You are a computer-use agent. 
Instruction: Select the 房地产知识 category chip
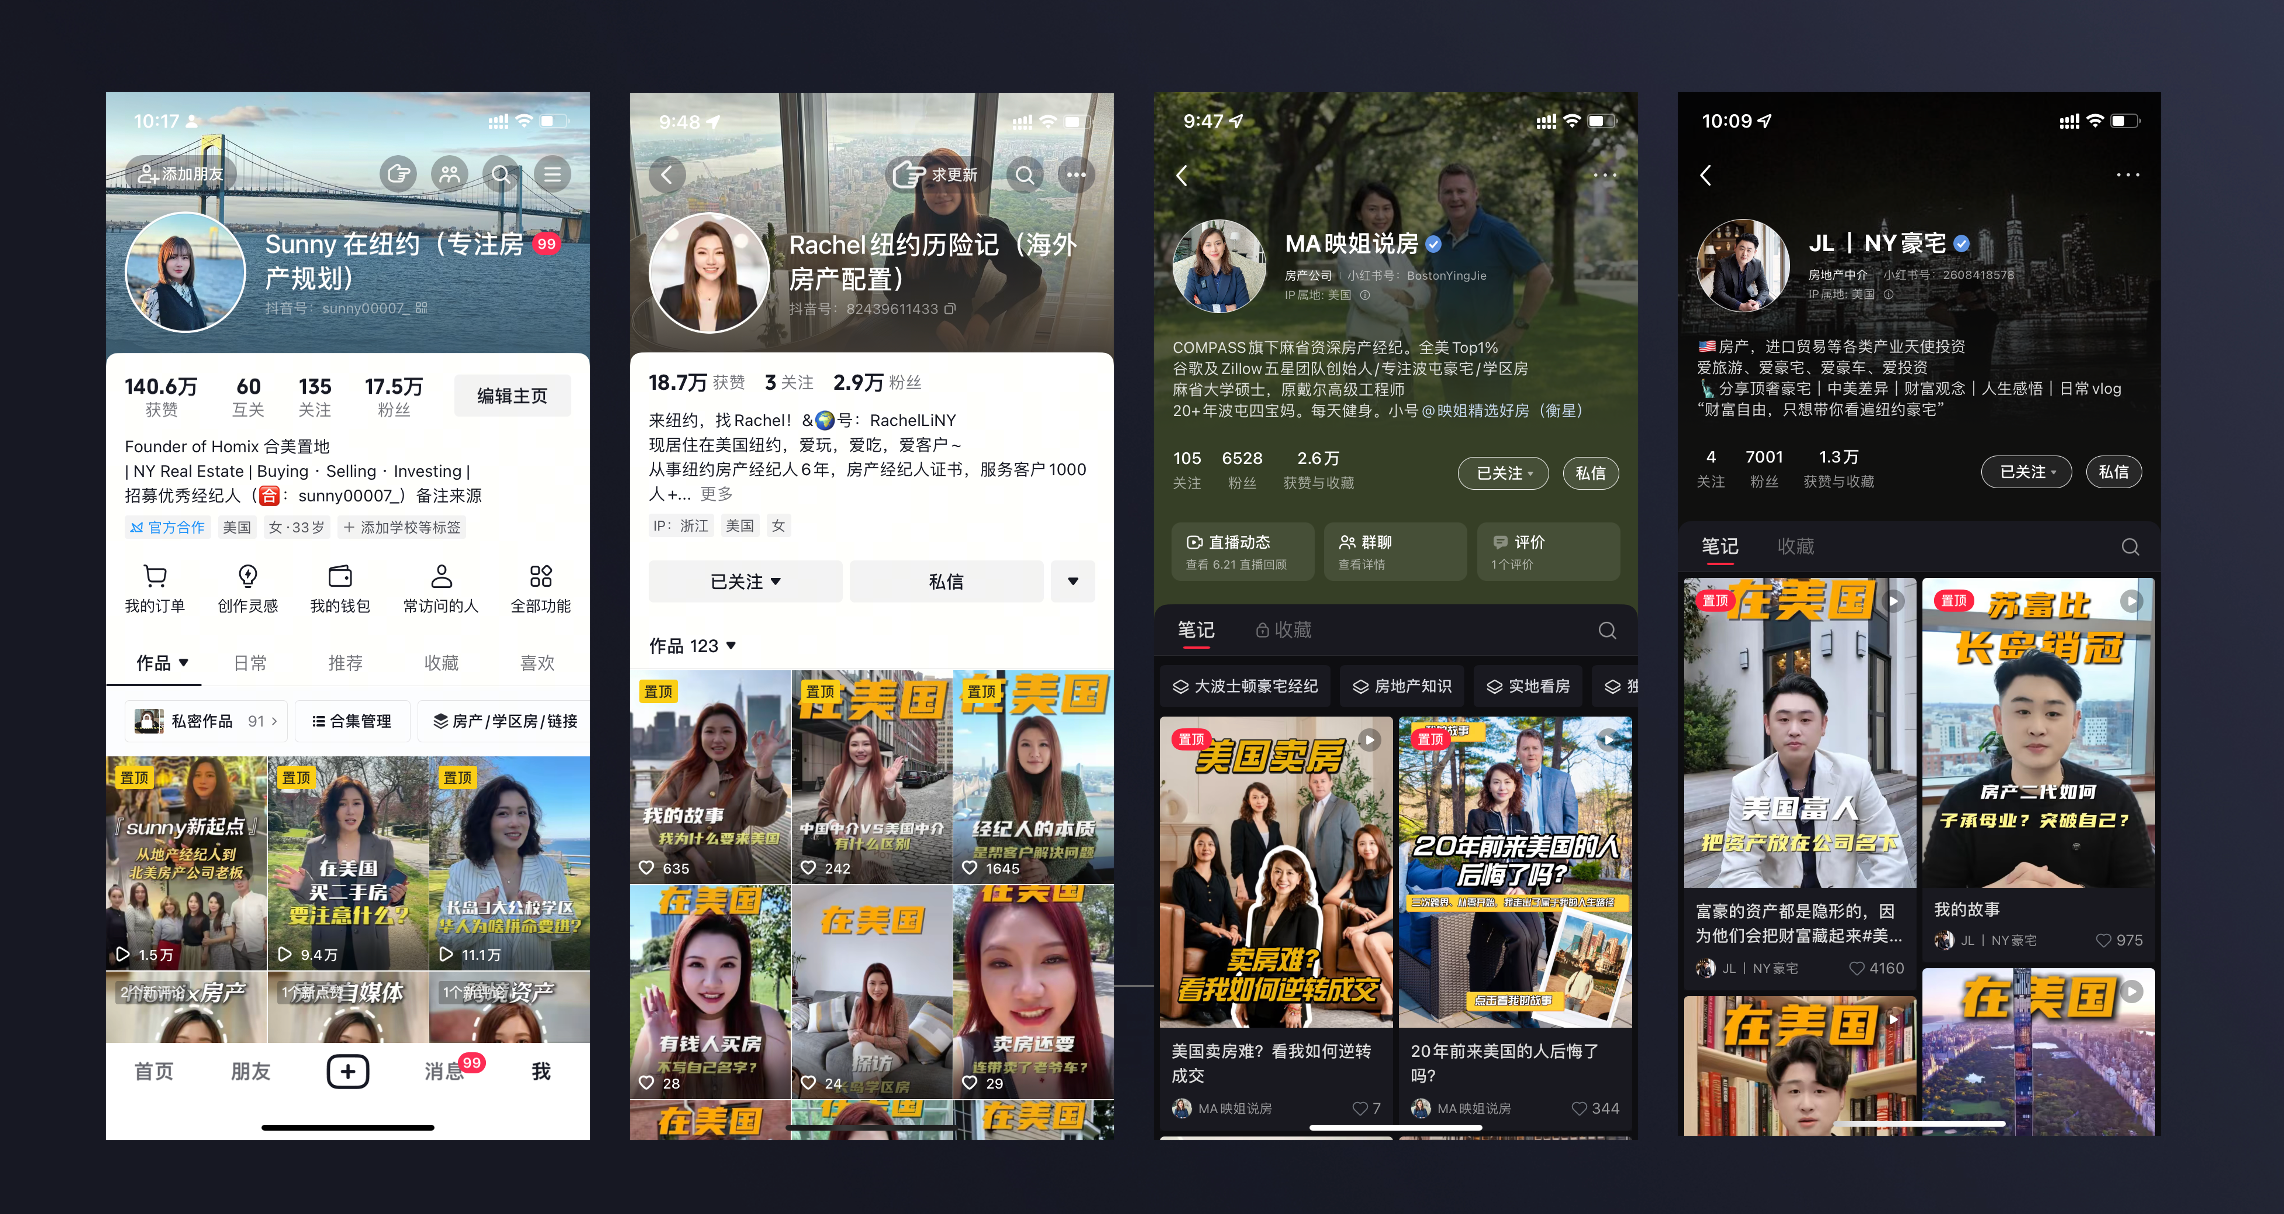(x=1401, y=686)
